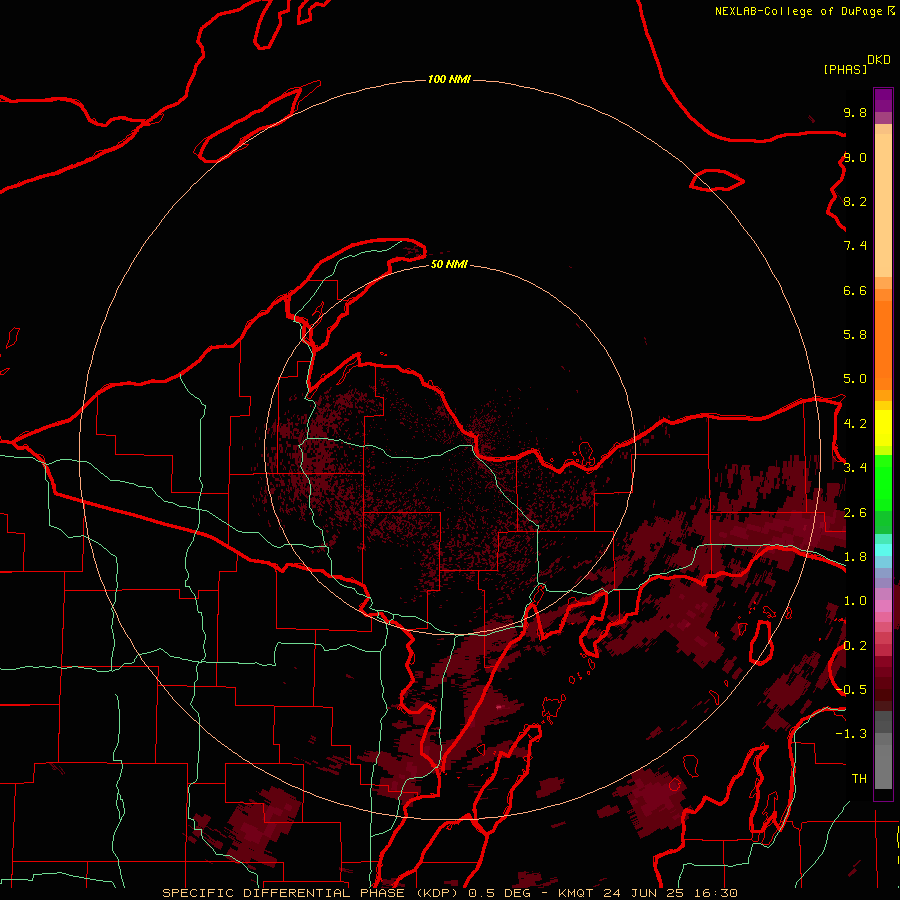Click the 0.5 DEG elevation text in the caption
900x900 pixels.
pyautogui.click(x=499, y=893)
